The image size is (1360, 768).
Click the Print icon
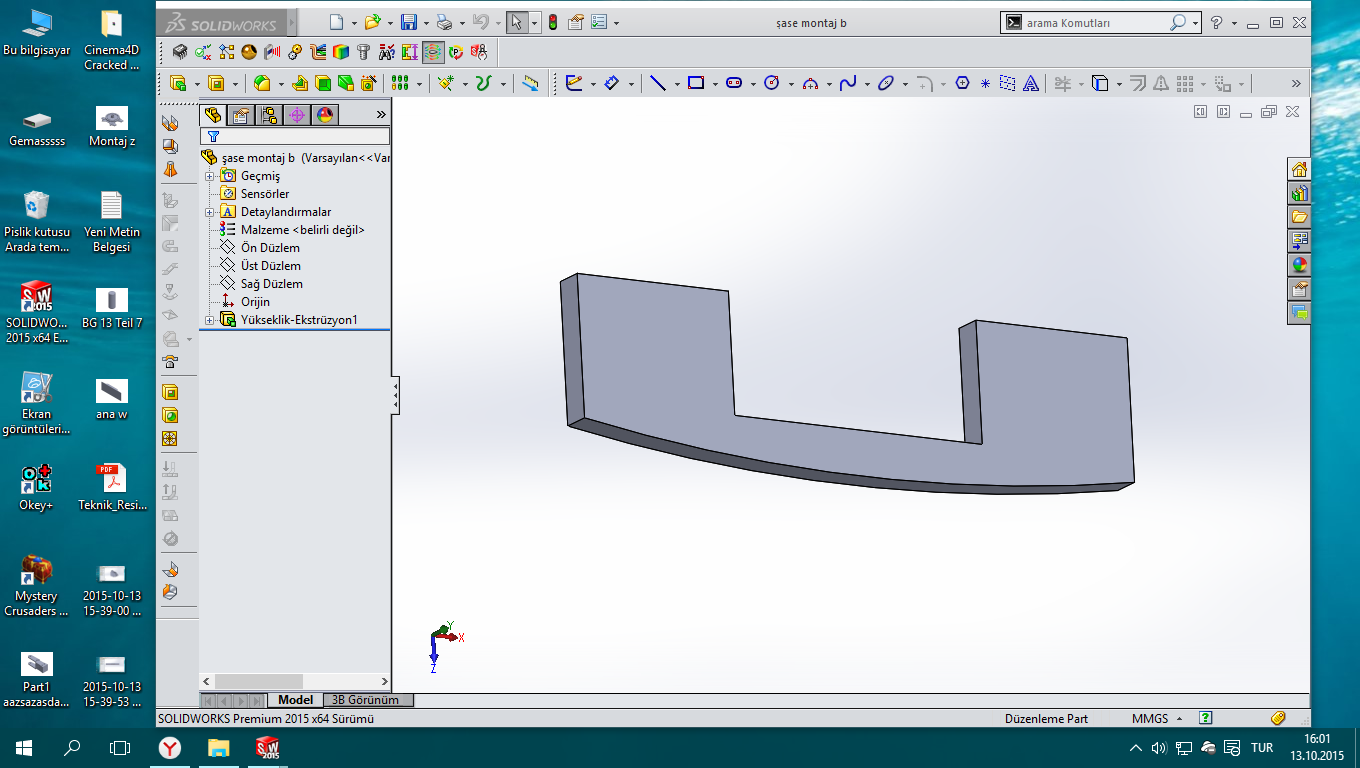(444, 22)
